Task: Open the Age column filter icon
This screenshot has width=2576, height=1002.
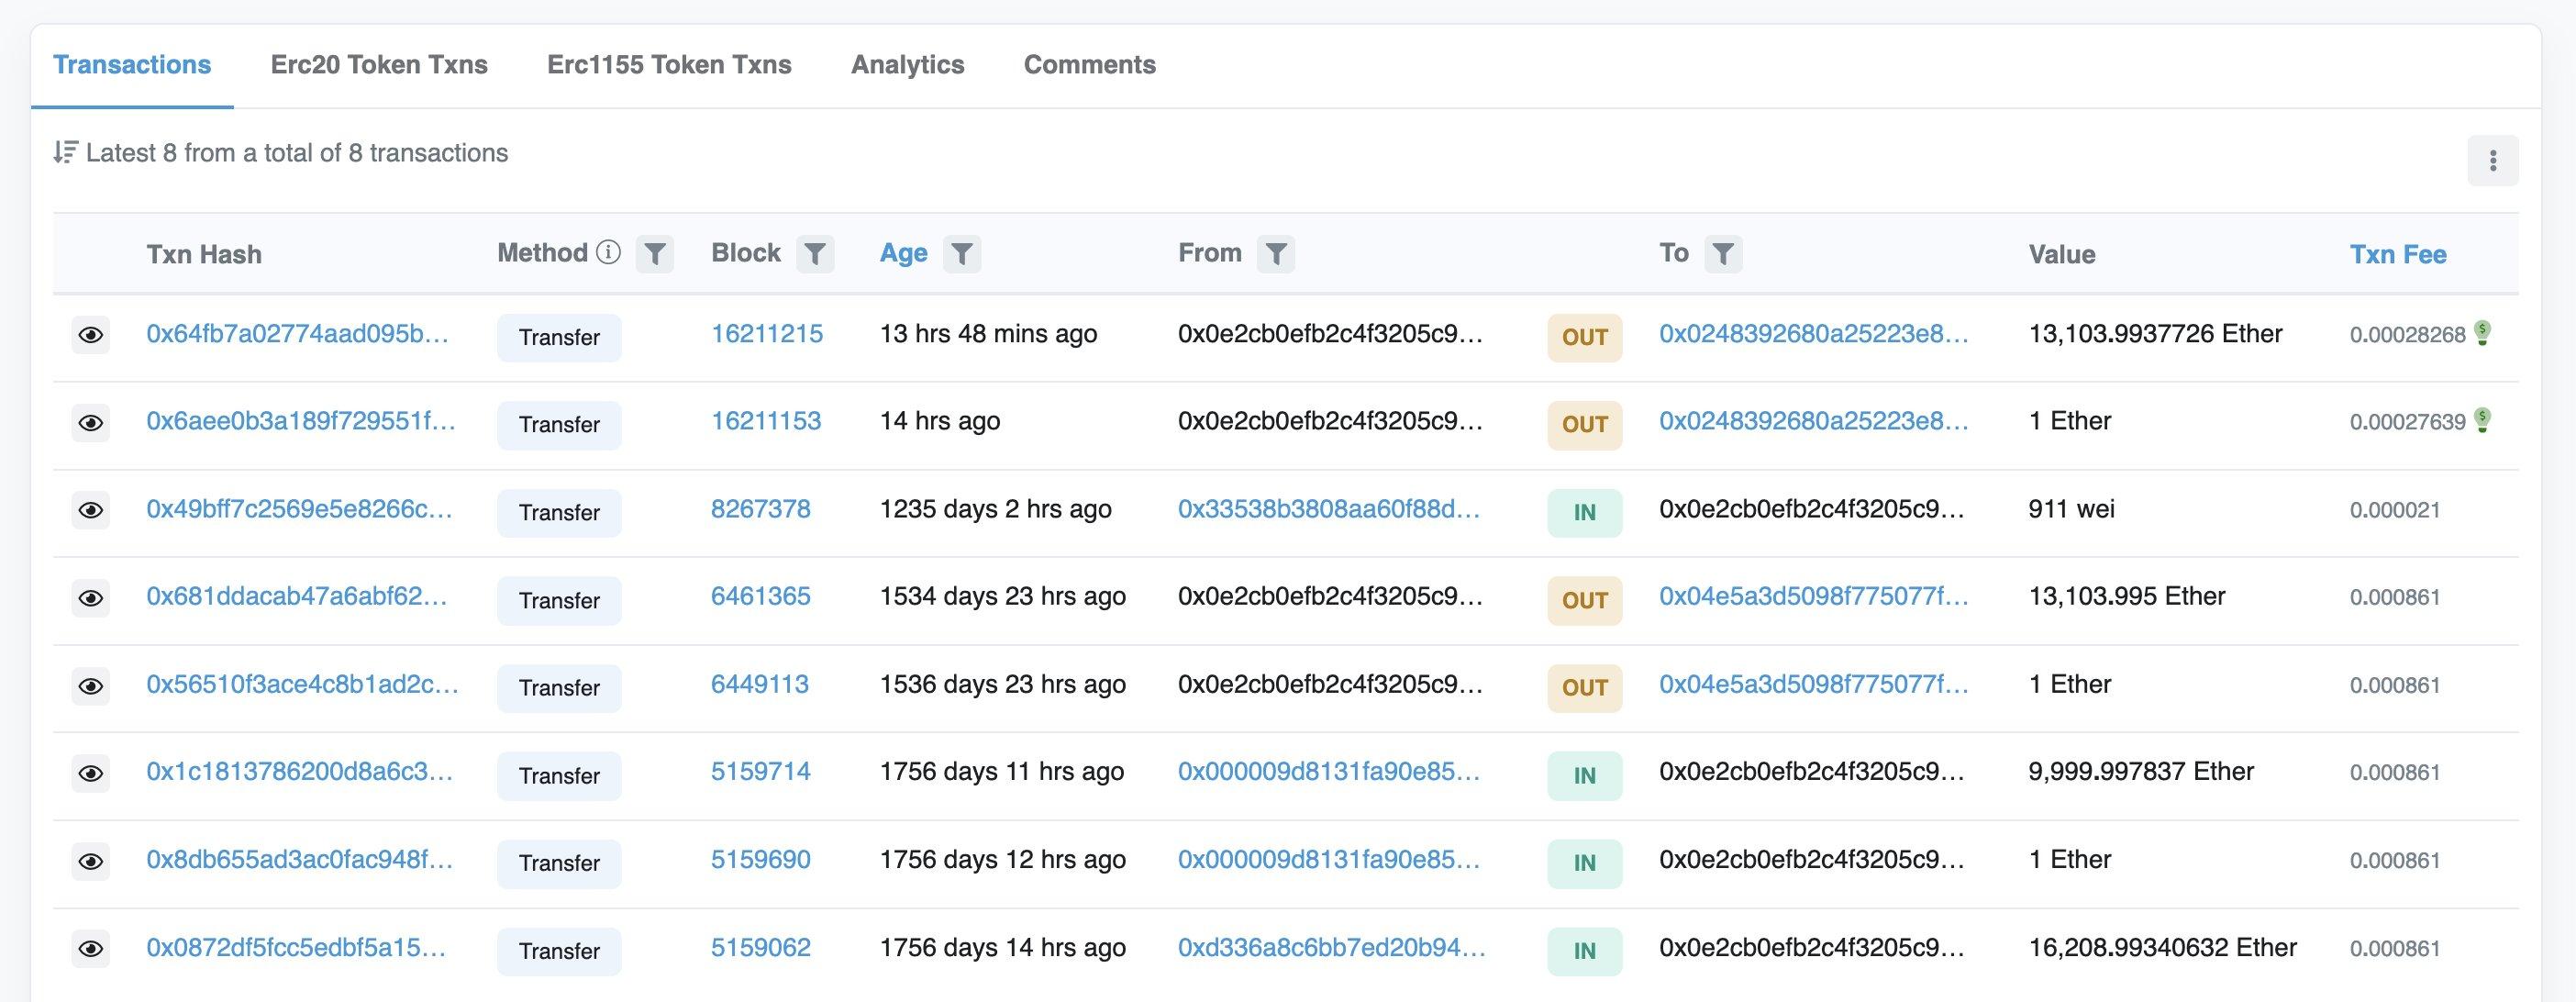Action: tap(961, 254)
